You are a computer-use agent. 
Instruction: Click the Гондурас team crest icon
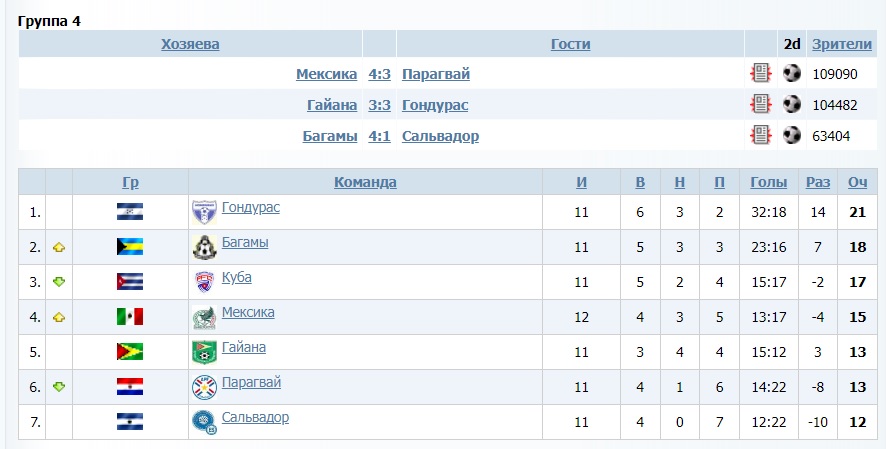(204, 211)
